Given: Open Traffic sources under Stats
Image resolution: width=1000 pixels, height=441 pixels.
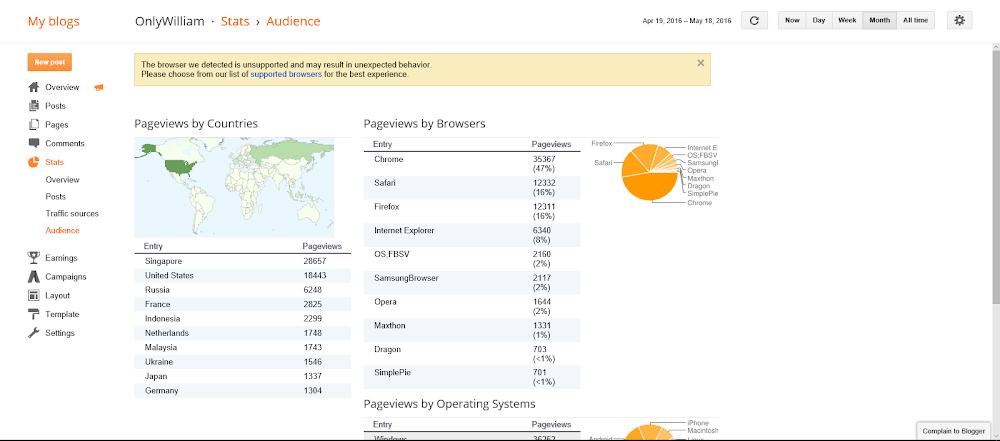Looking at the screenshot, I should pyautogui.click(x=72, y=214).
